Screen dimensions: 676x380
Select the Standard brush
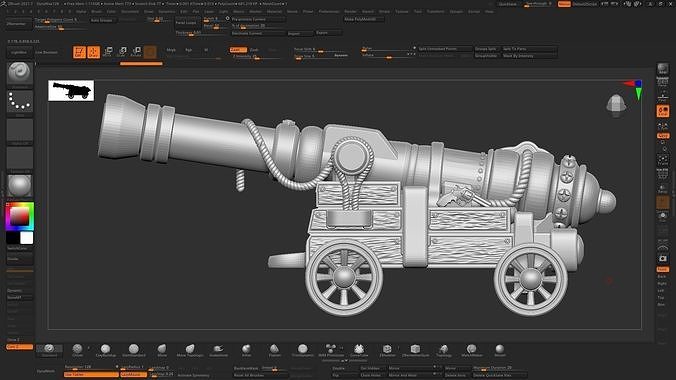pos(49,350)
